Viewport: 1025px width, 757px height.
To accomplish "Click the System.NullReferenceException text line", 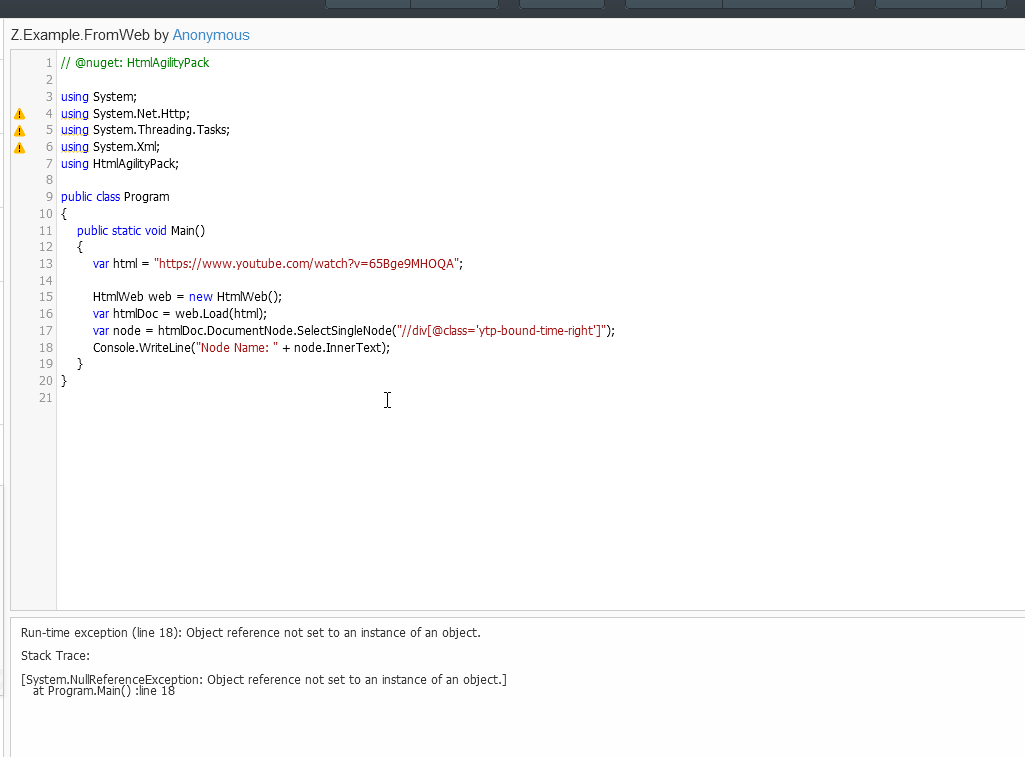I will click(x=263, y=679).
